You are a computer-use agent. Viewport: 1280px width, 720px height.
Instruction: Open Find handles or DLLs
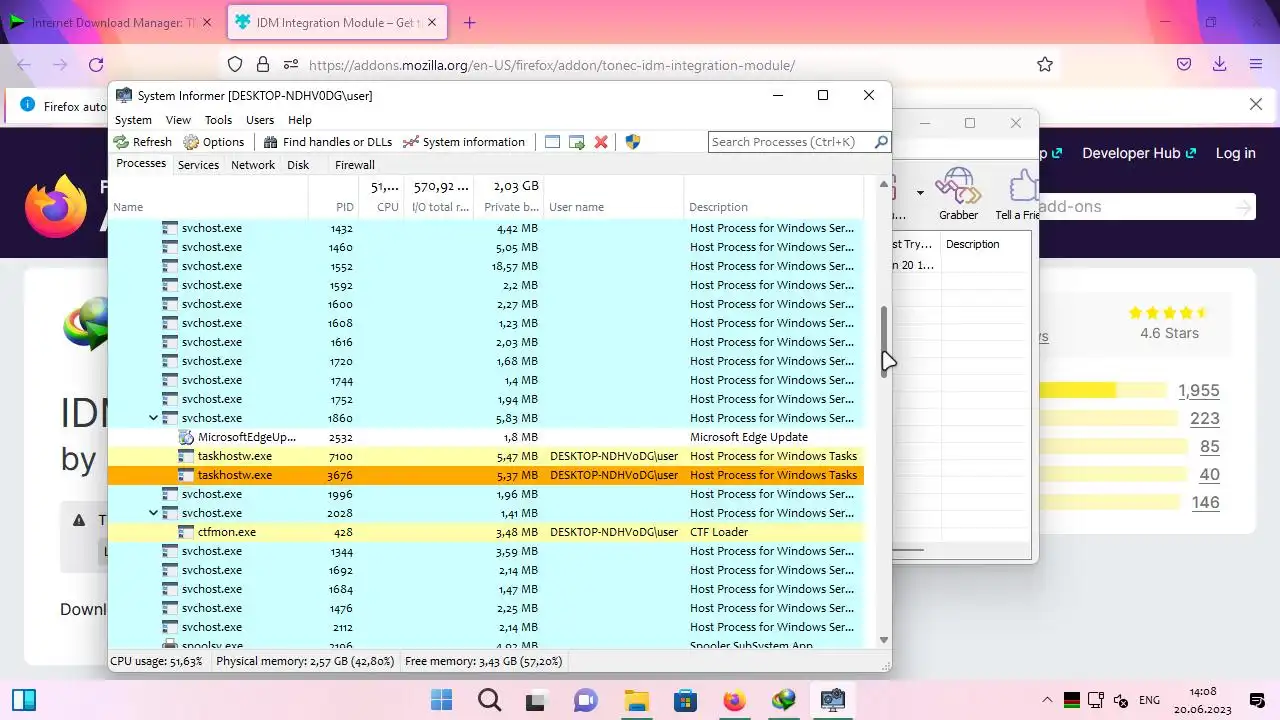(x=328, y=142)
